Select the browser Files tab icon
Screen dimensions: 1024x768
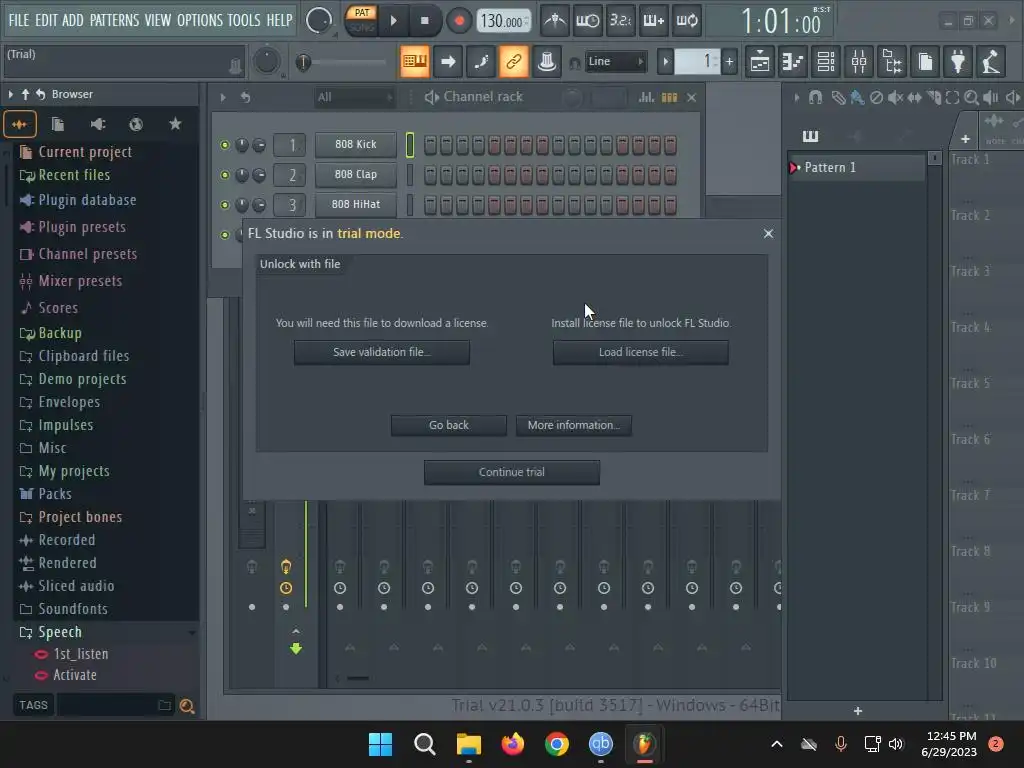(58, 124)
